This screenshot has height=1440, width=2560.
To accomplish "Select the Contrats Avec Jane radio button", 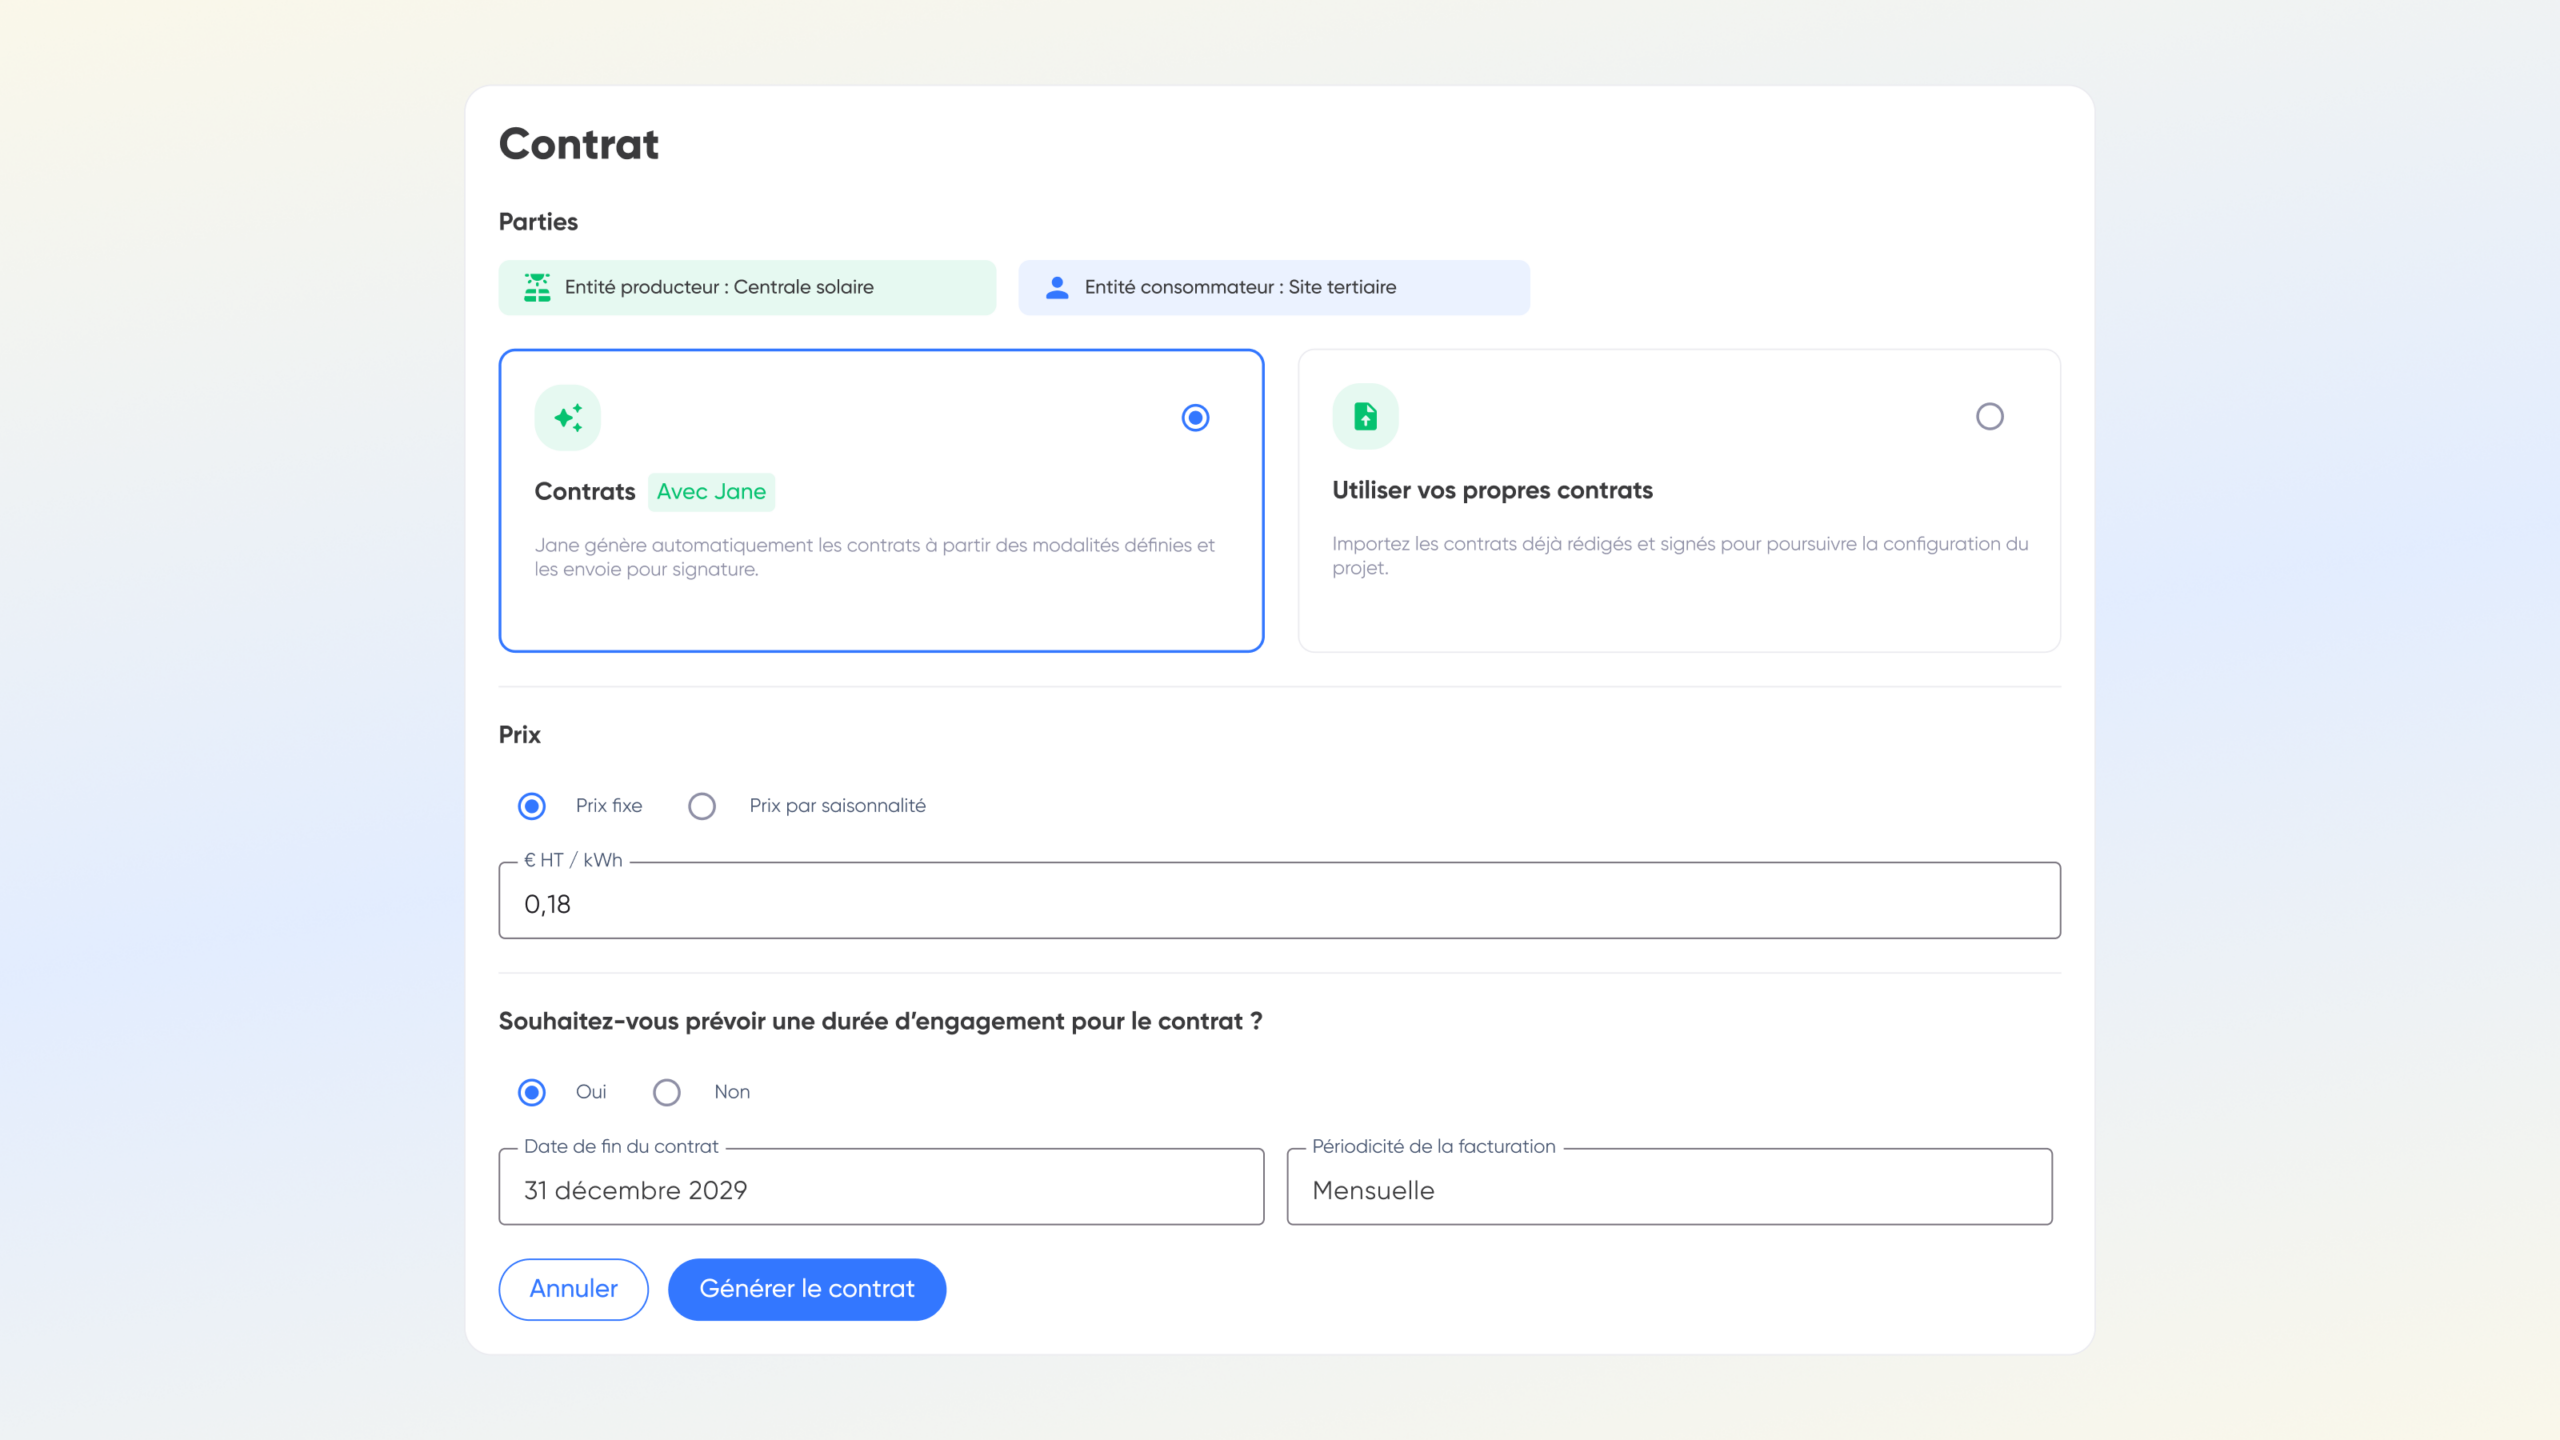I will click(1195, 417).
